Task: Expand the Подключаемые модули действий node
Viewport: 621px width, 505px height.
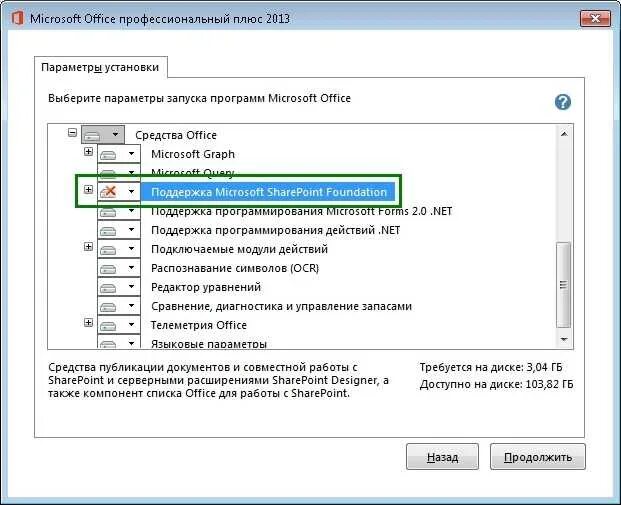Action: [x=88, y=247]
